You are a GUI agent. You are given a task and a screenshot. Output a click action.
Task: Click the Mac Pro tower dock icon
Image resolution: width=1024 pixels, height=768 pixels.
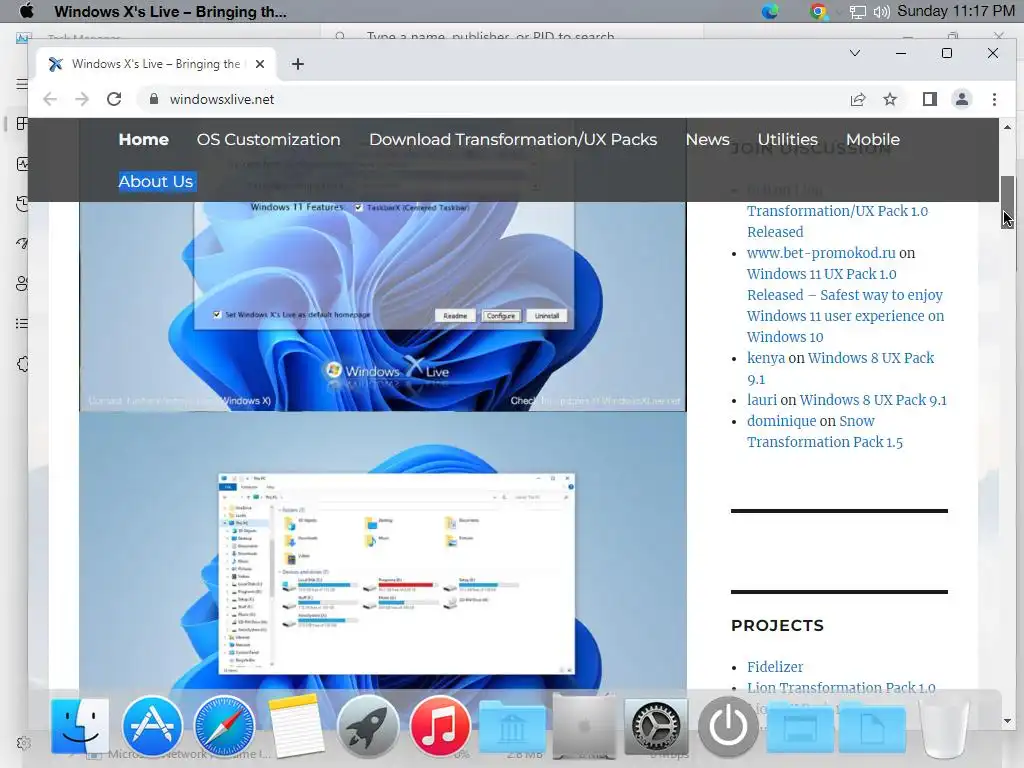[x=584, y=726]
